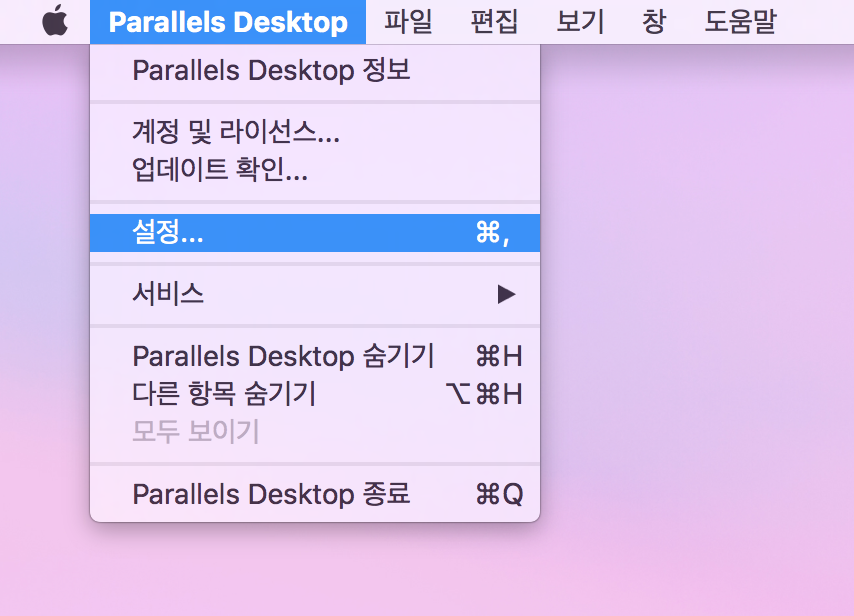Open the Apple menu icon
Viewport: 854px width, 616px height.
pyautogui.click(x=55, y=21)
